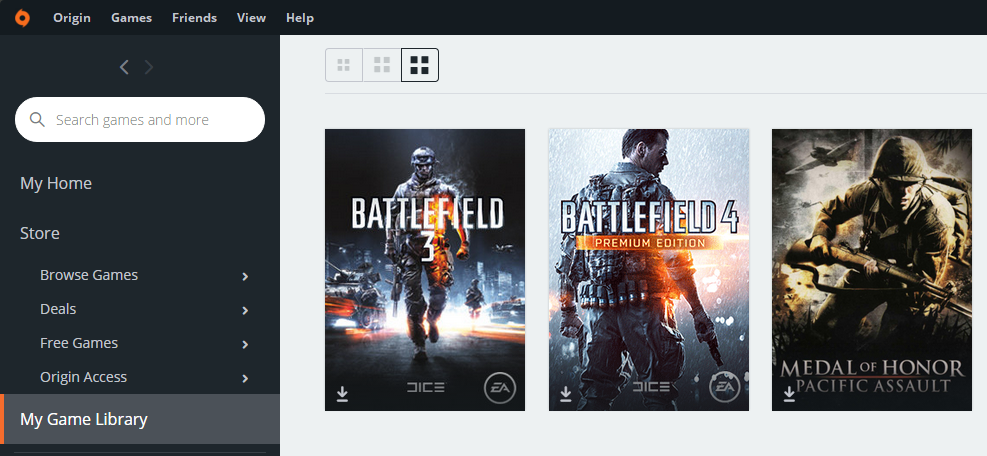Viewport: 987px width, 456px height.
Task: Switch to medium tile grid view
Action: tap(381, 66)
